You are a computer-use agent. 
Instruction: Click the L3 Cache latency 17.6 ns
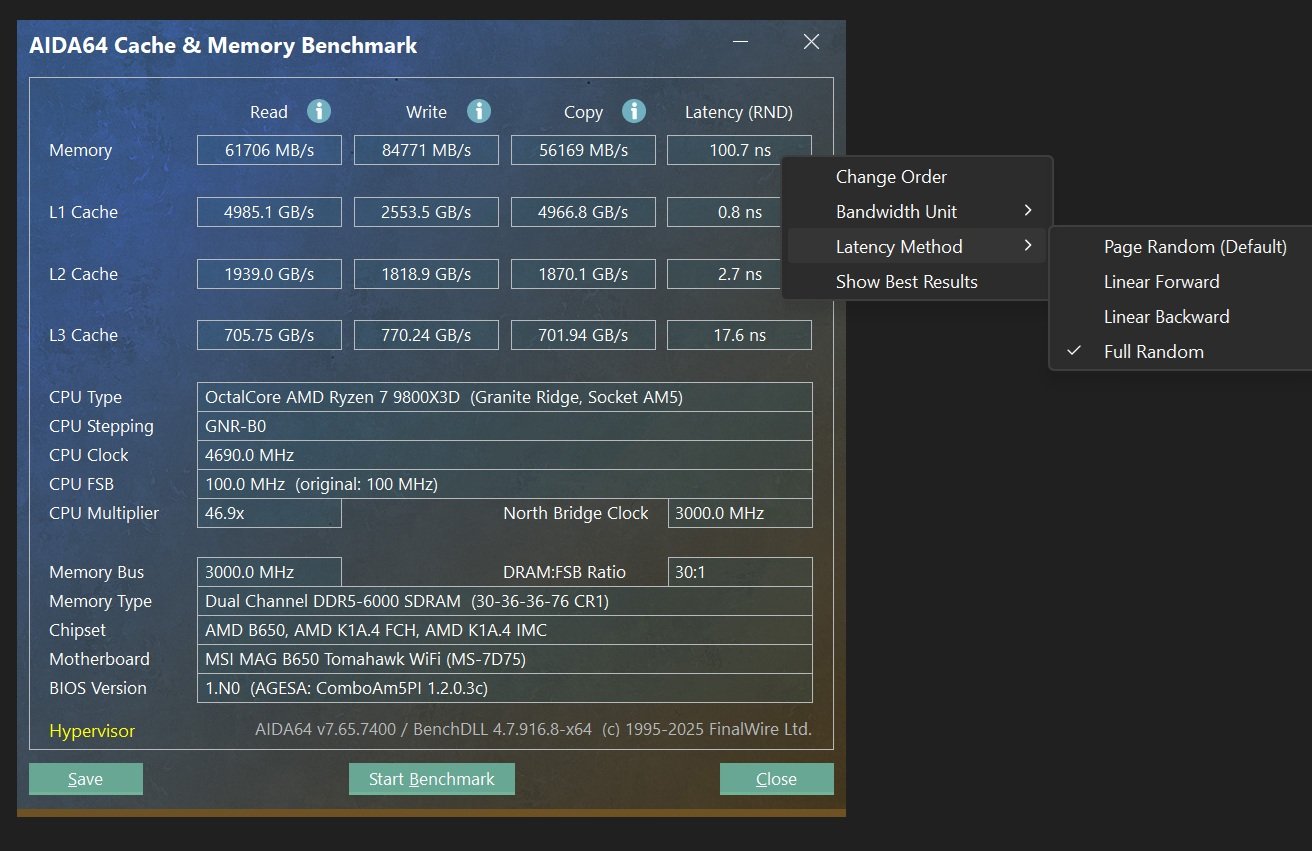[x=739, y=335]
